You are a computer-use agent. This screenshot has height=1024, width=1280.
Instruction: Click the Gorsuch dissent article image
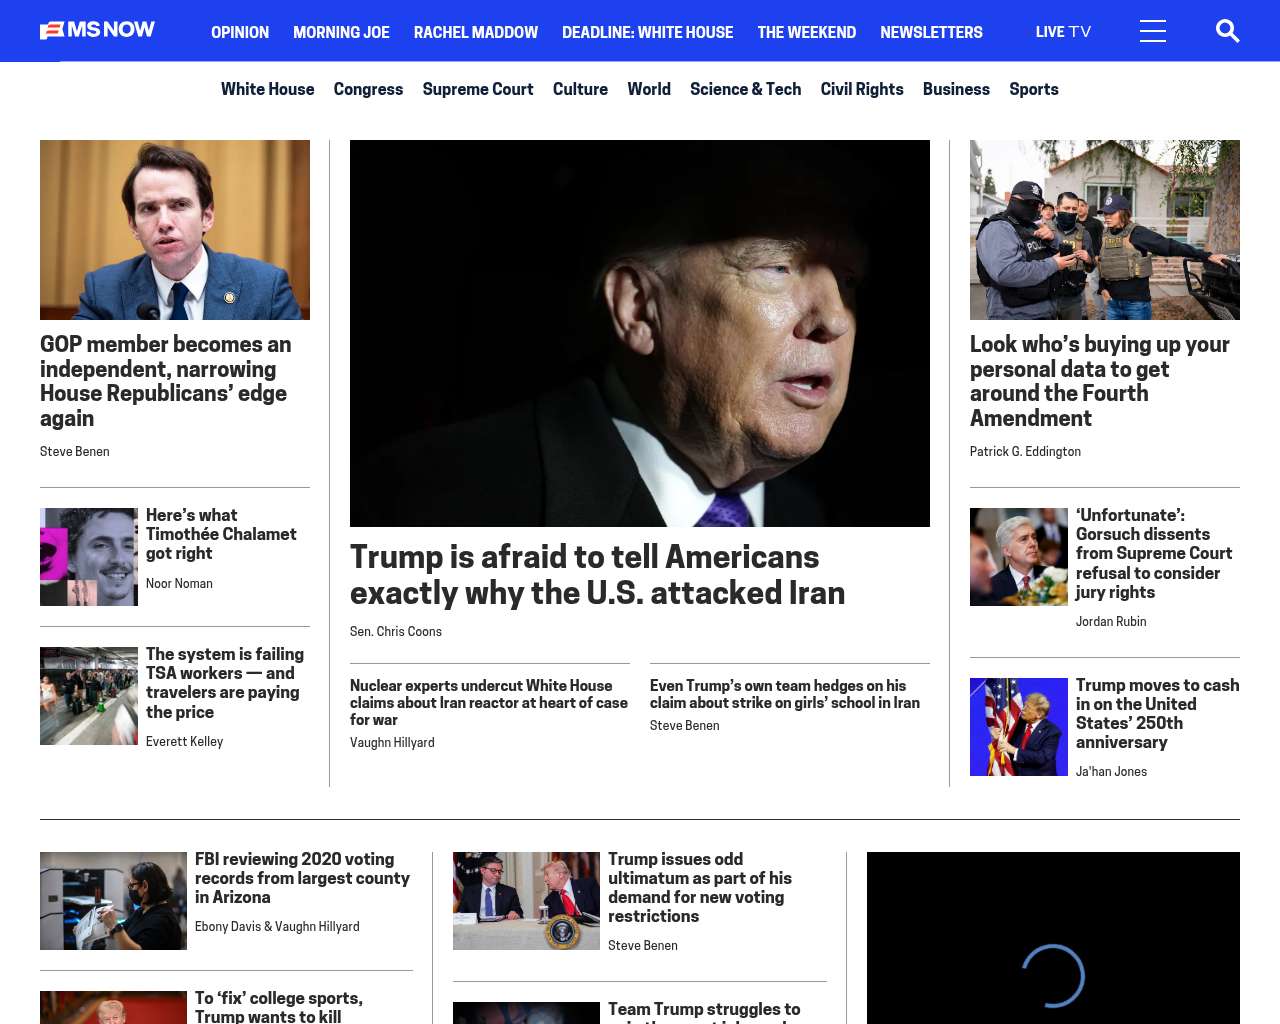pos(1018,557)
